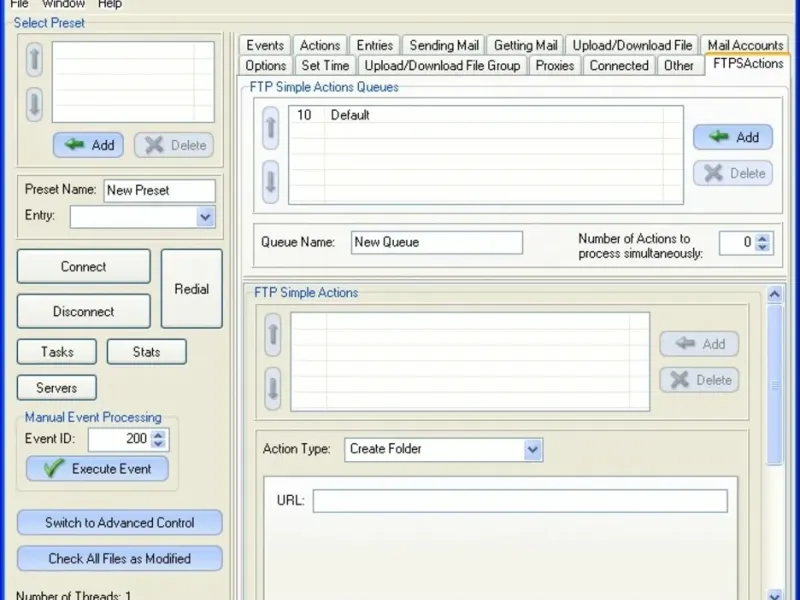Decrease number of simultaneous actions spinner
The width and height of the screenshot is (800, 600).
(762, 247)
